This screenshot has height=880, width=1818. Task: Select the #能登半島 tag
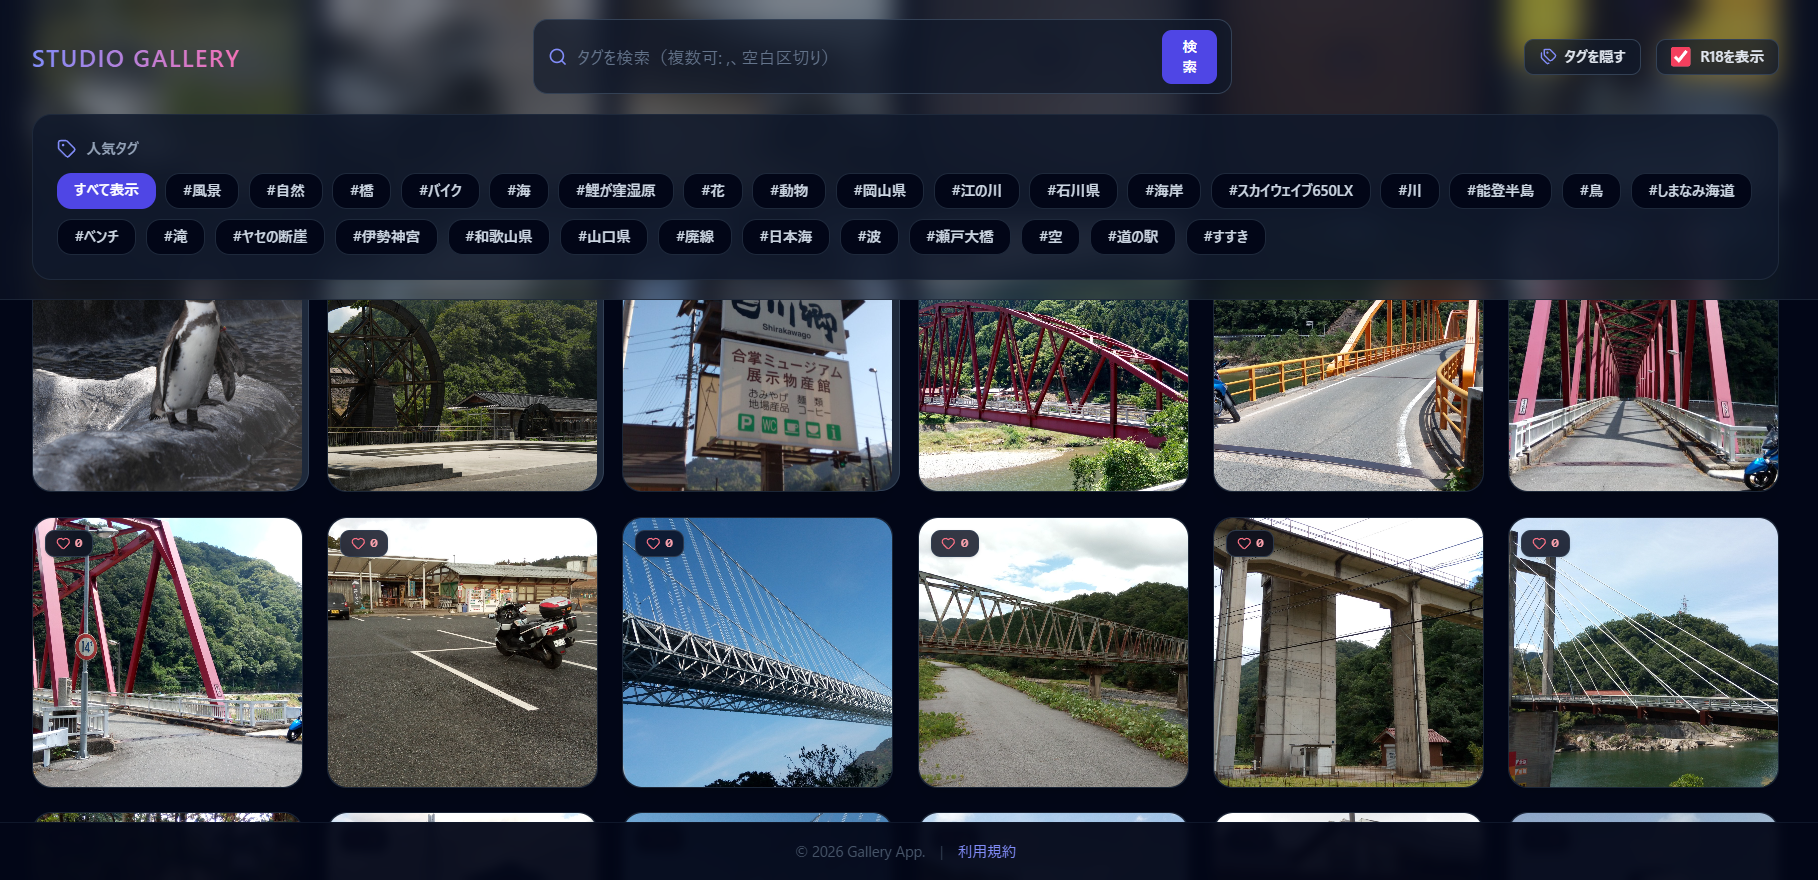[x=1501, y=190]
